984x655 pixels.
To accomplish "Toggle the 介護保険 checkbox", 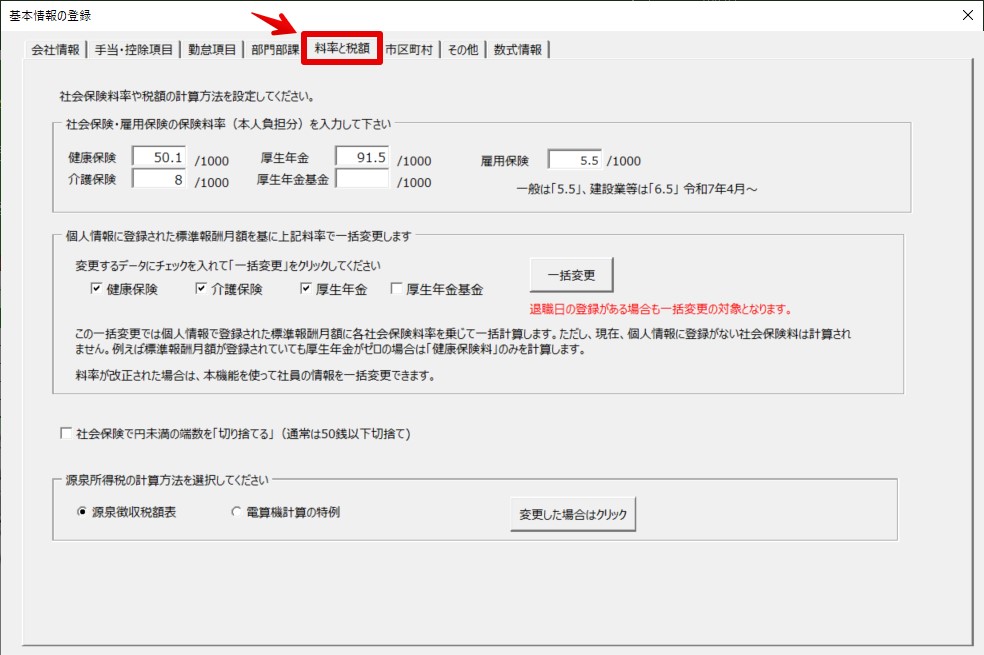I will [202, 290].
